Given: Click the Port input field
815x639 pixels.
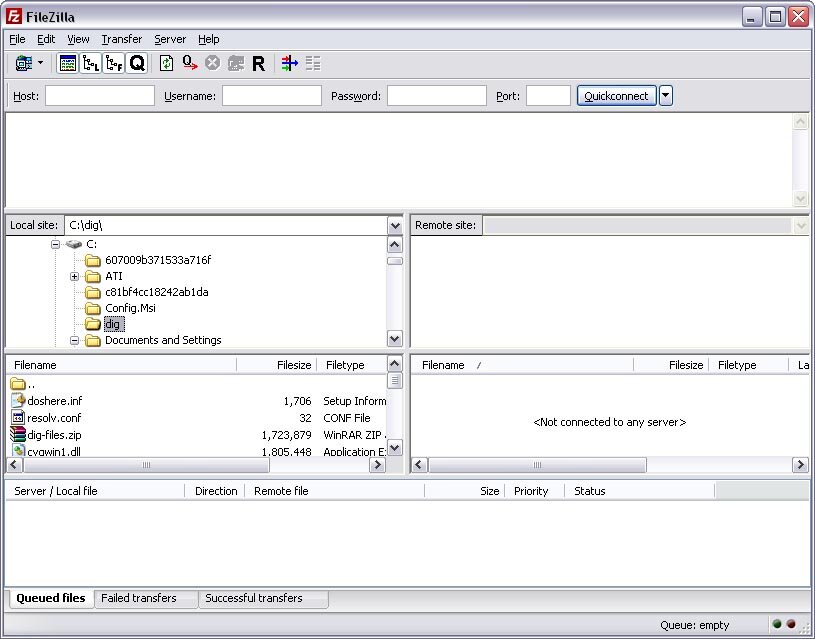Looking at the screenshot, I should 548,96.
